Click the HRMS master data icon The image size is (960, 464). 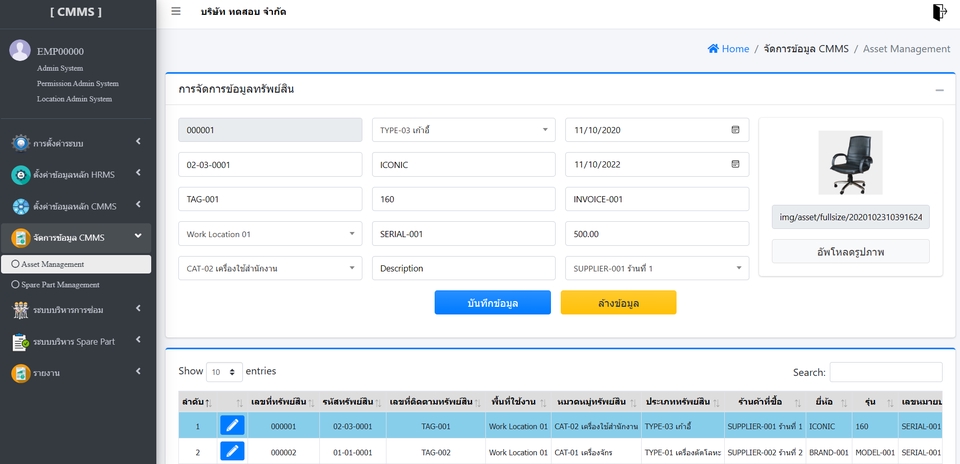21,175
